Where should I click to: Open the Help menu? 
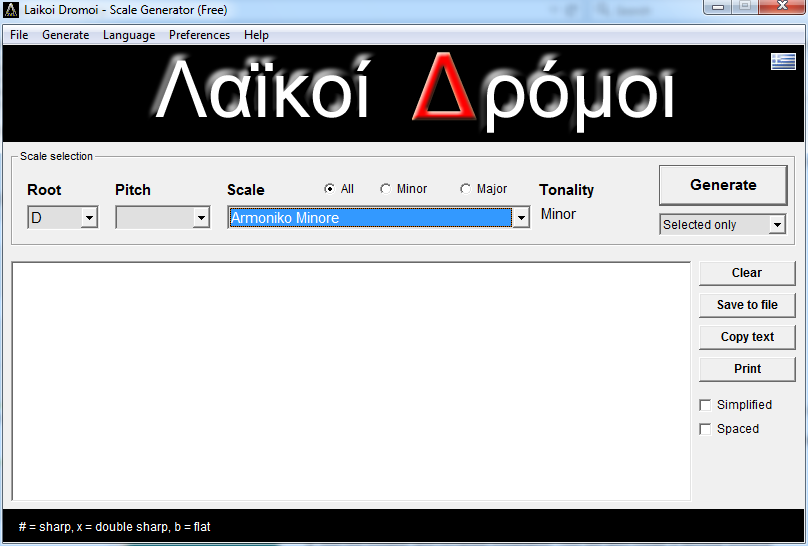tap(256, 35)
